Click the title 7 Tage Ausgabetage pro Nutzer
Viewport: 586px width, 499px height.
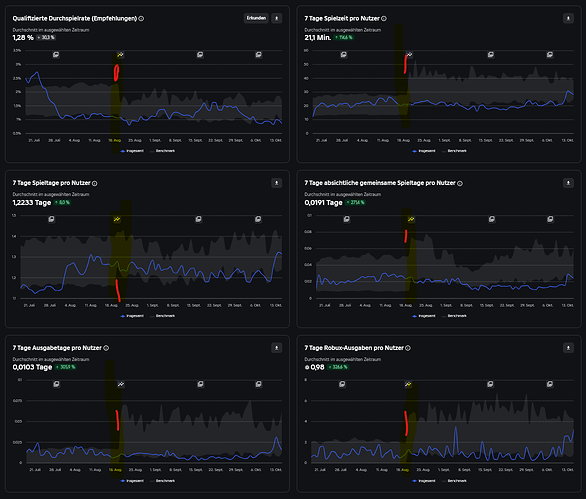(x=57, y=348)
